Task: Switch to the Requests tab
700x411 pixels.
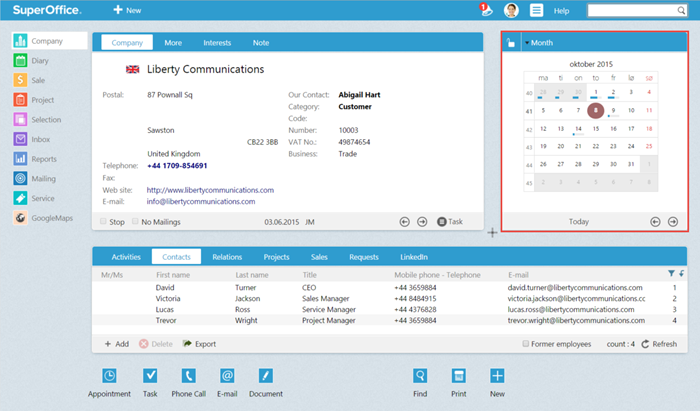Action: 364,257
